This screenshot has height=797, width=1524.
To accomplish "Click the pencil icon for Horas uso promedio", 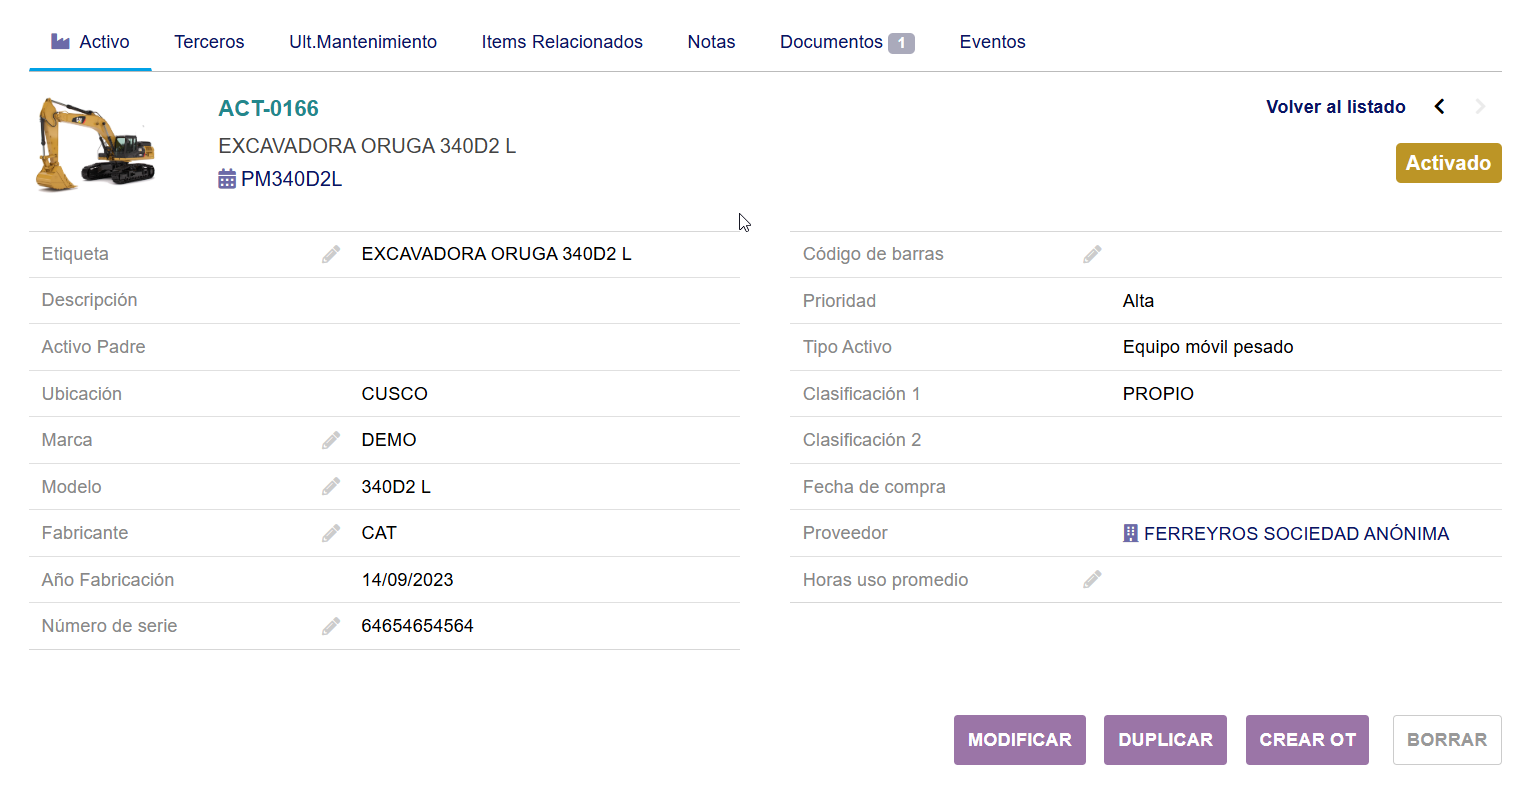I will tap(1092, 579).
